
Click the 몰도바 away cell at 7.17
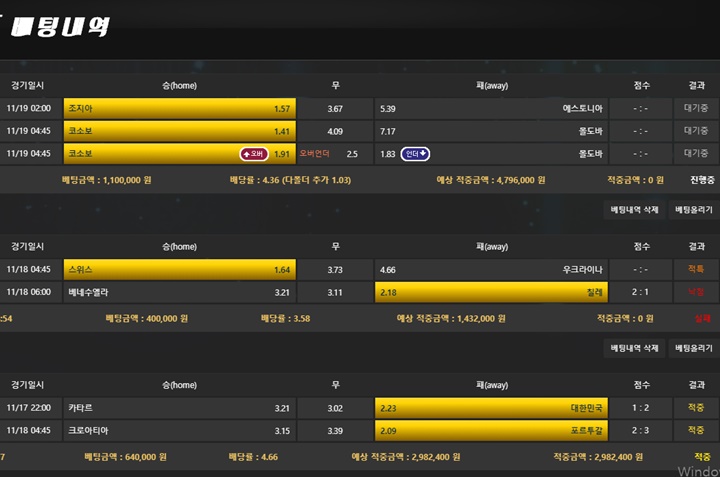[x=491, y=131]
